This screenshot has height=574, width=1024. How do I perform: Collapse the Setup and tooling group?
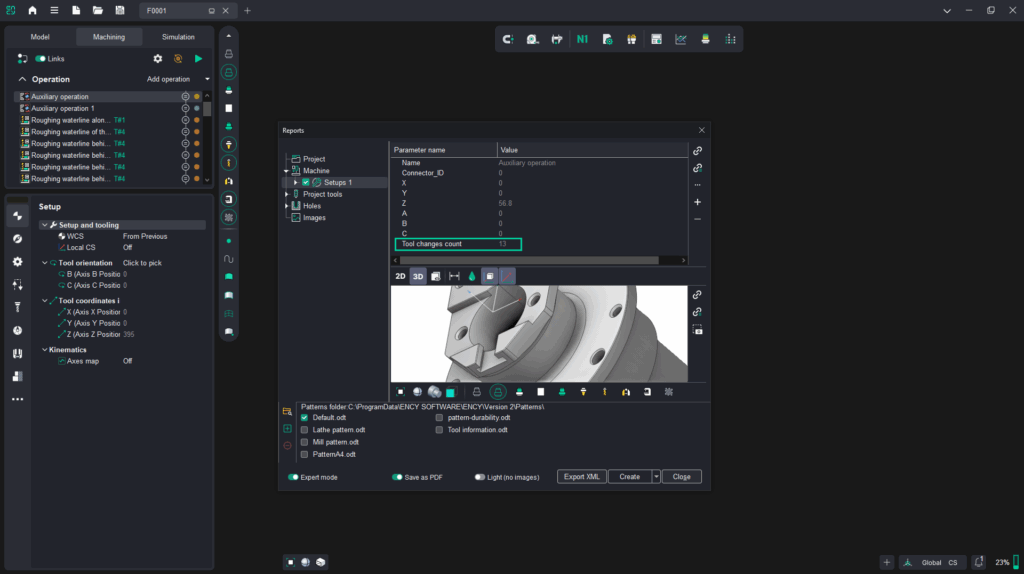(x=44, y=225)
